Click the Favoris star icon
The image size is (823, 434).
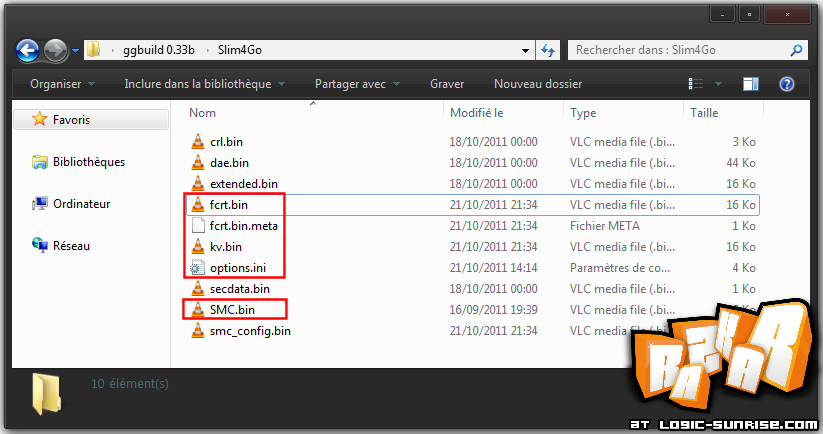click(x=39, y=120)
